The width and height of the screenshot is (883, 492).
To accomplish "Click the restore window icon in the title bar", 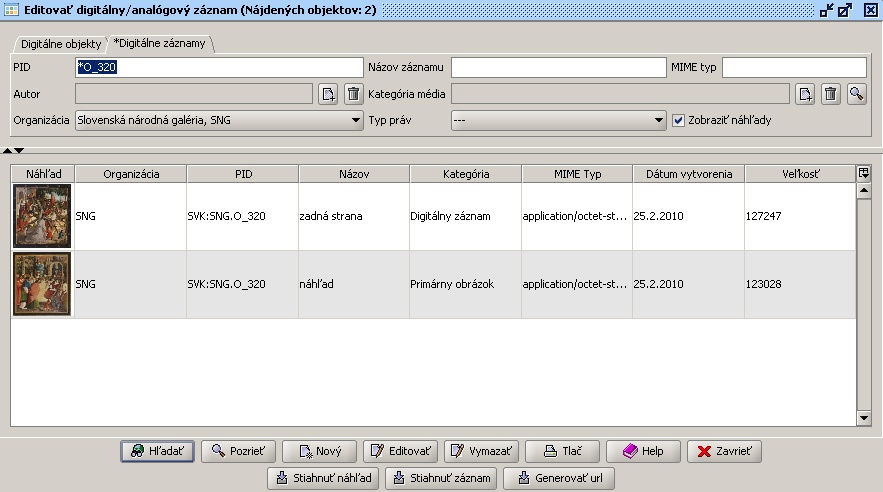I will (x=825, y=10).
